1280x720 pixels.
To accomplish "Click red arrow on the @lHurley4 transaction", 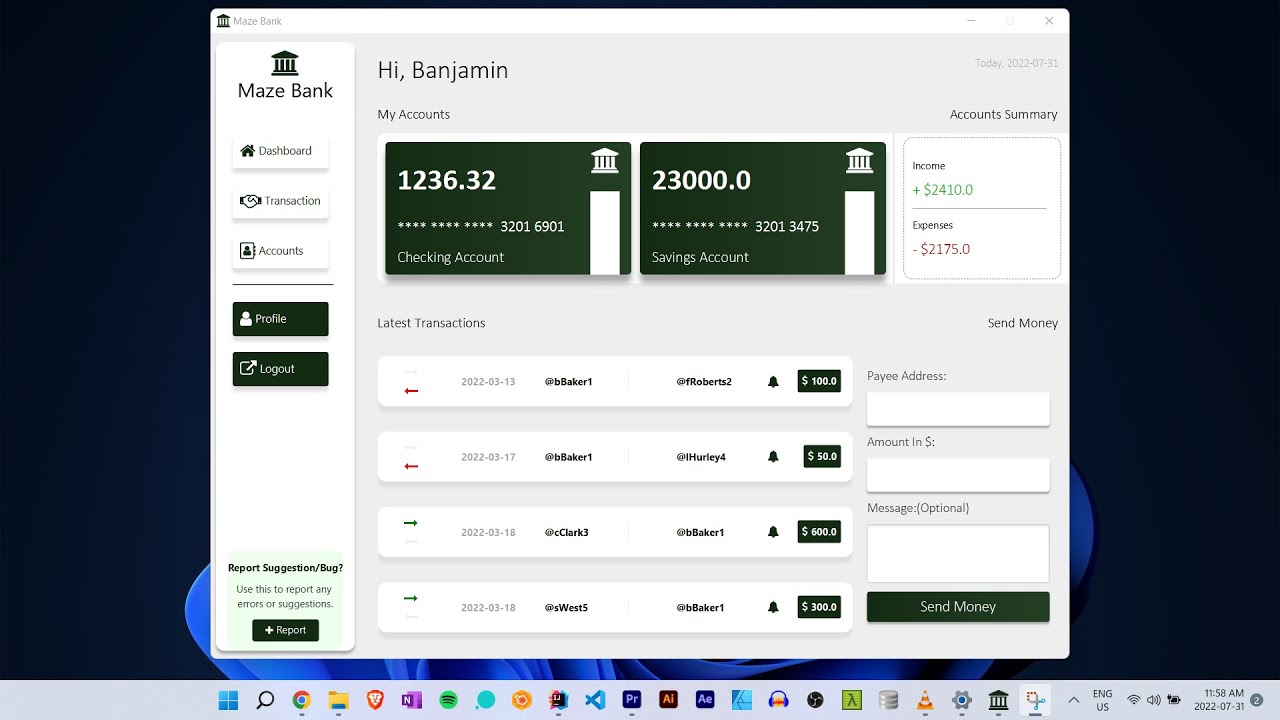I will (411, 466).
